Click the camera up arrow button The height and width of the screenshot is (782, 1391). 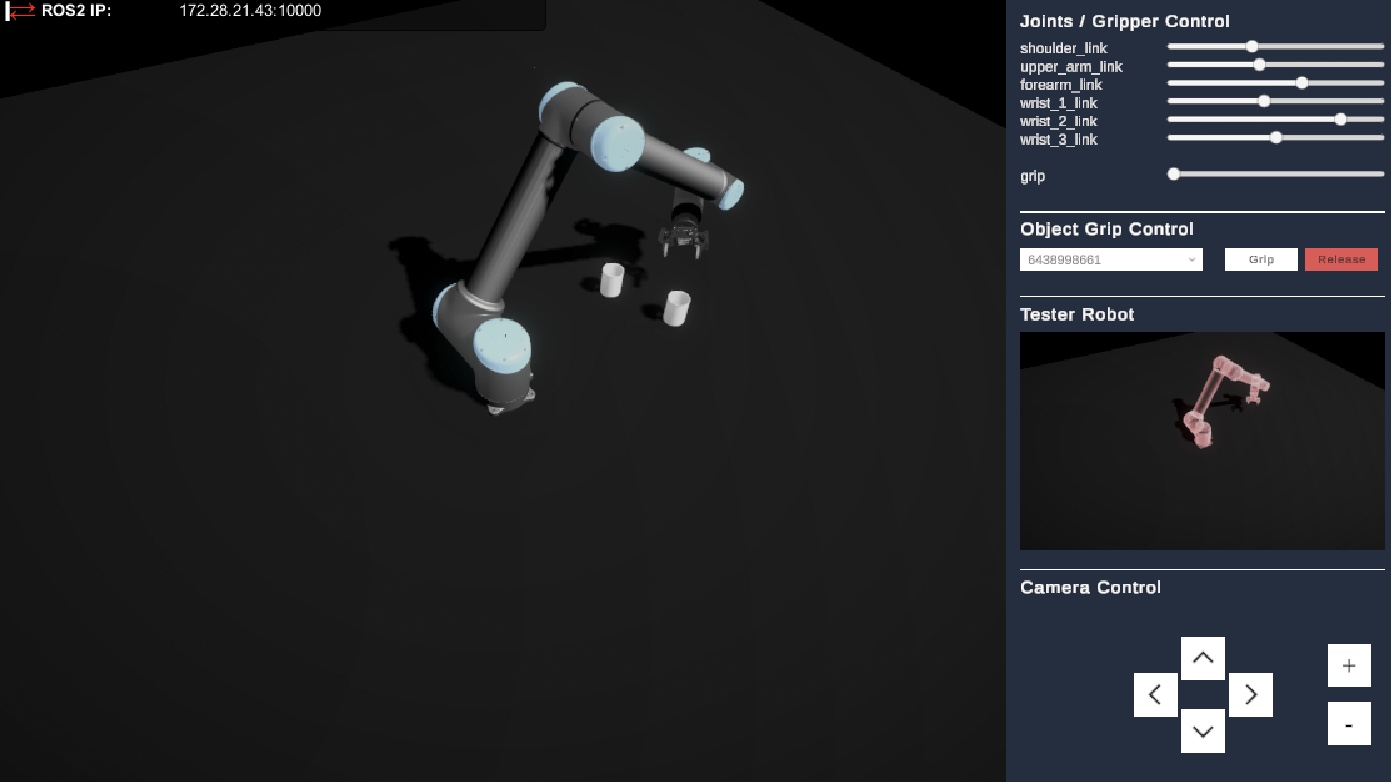(1202, 658)
